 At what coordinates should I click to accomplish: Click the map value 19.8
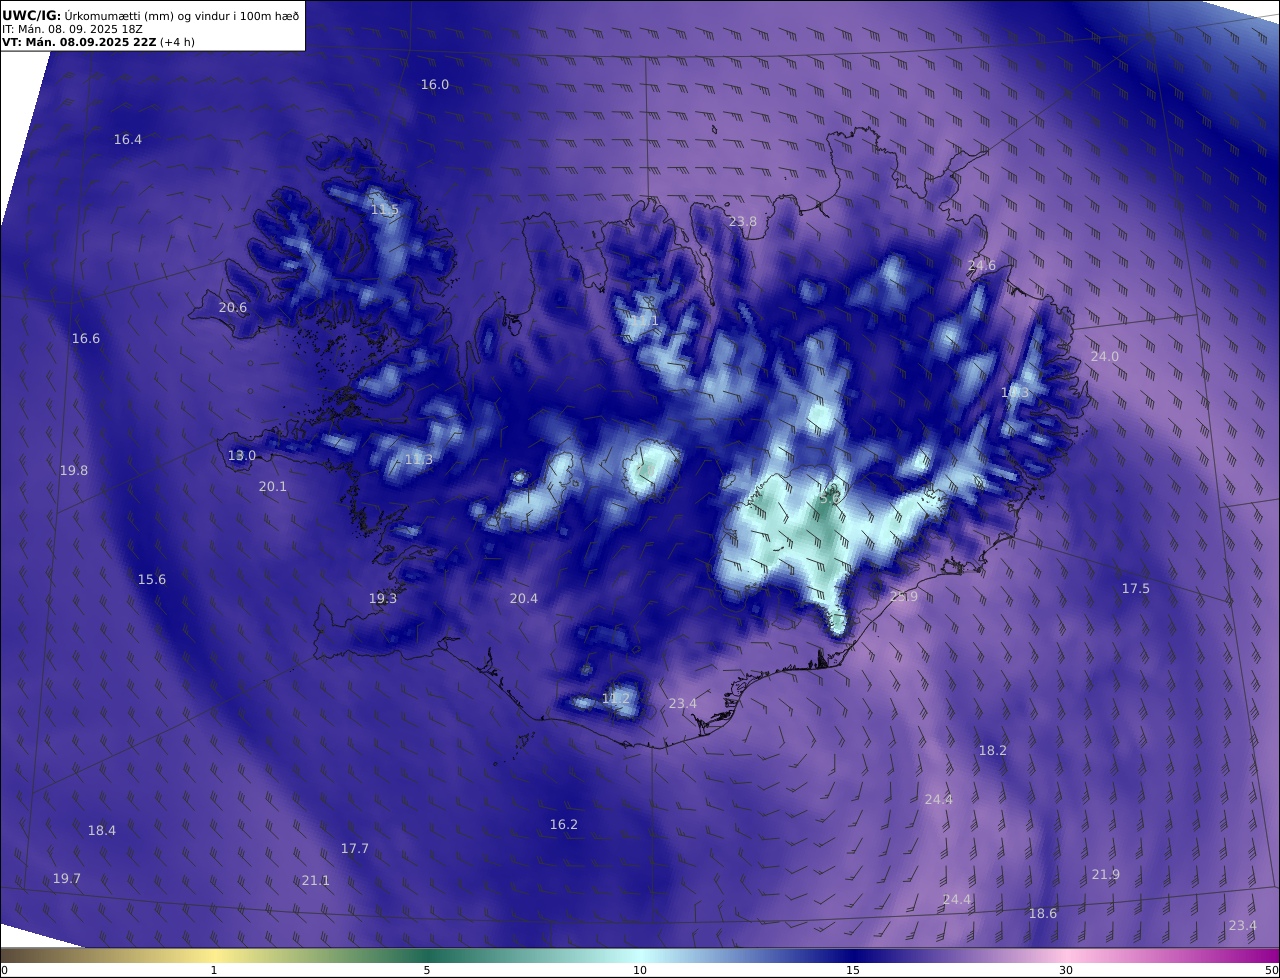[x=74, y=470]
